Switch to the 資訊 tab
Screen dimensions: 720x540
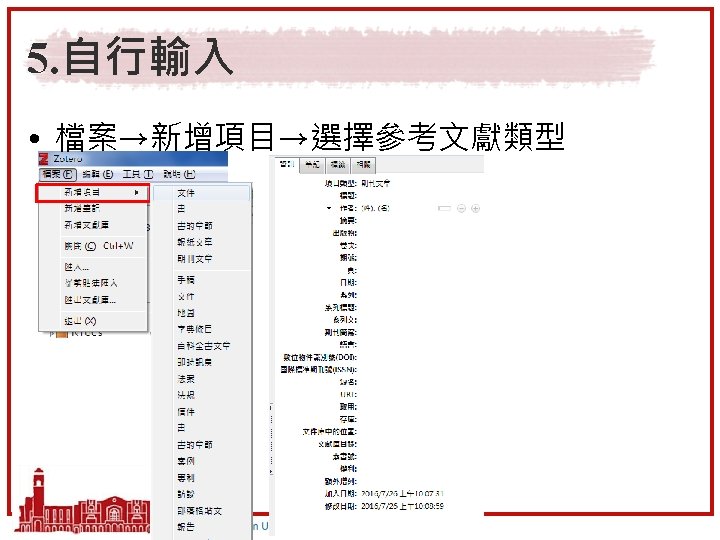pyautogui.click(x=287, y=164)
